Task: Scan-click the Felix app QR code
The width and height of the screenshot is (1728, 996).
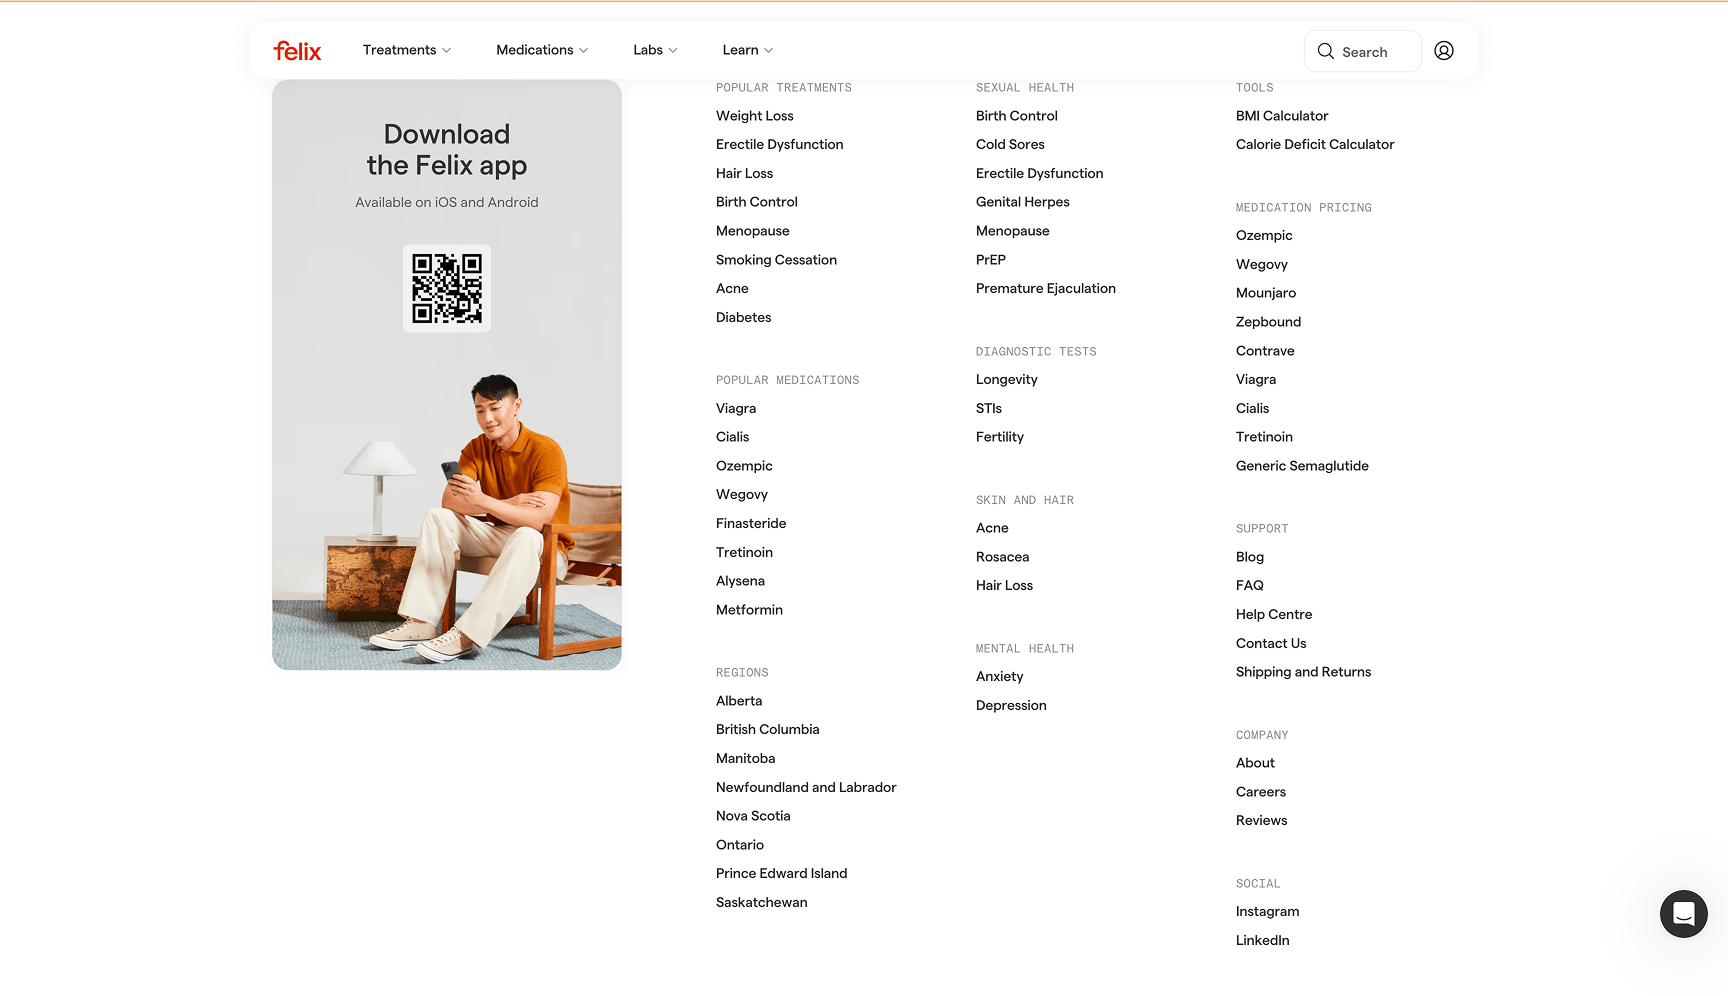Action: (x=446, y=288)
